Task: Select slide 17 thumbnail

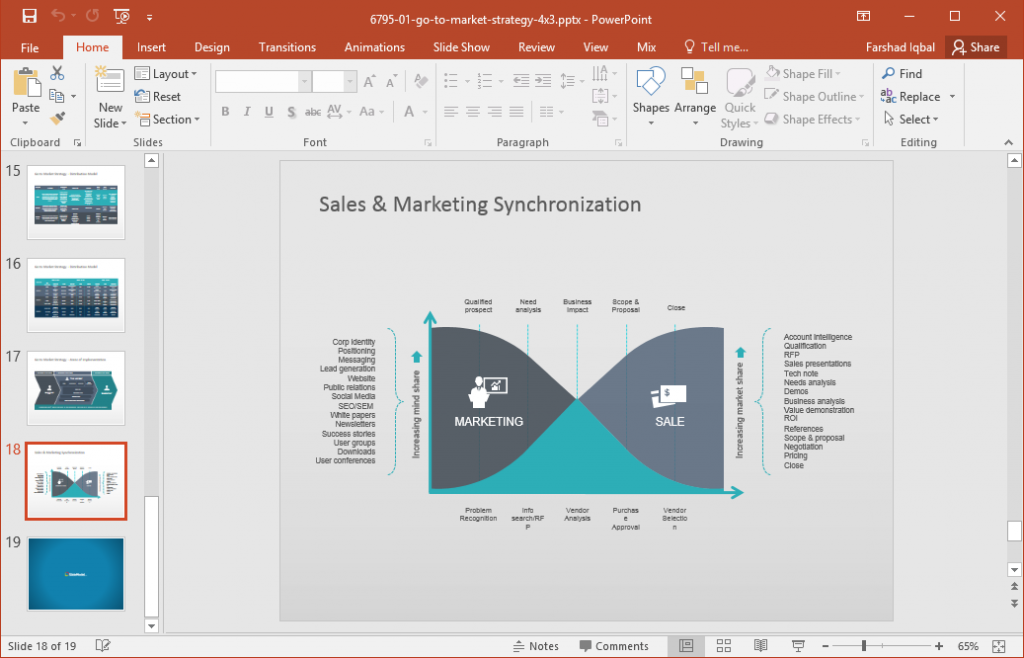Action: 75,388
